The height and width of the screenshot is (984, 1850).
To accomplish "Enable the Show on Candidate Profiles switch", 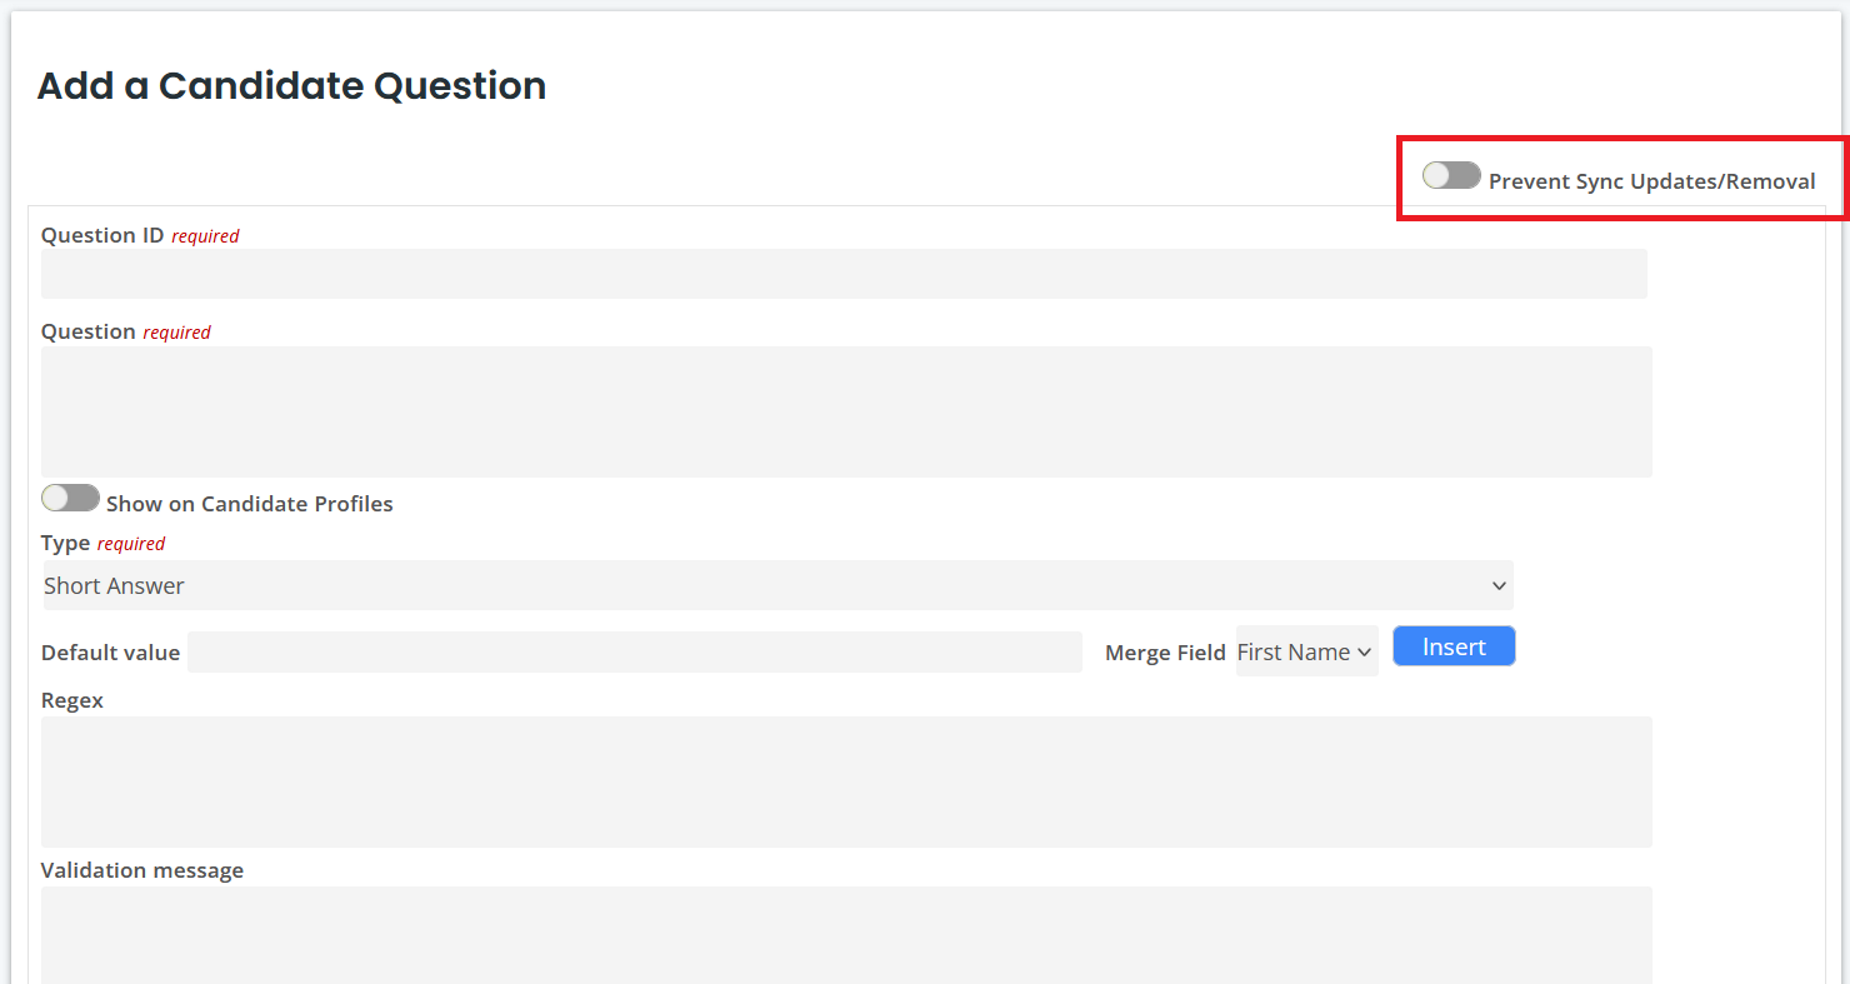I will (x=70, y=498).
